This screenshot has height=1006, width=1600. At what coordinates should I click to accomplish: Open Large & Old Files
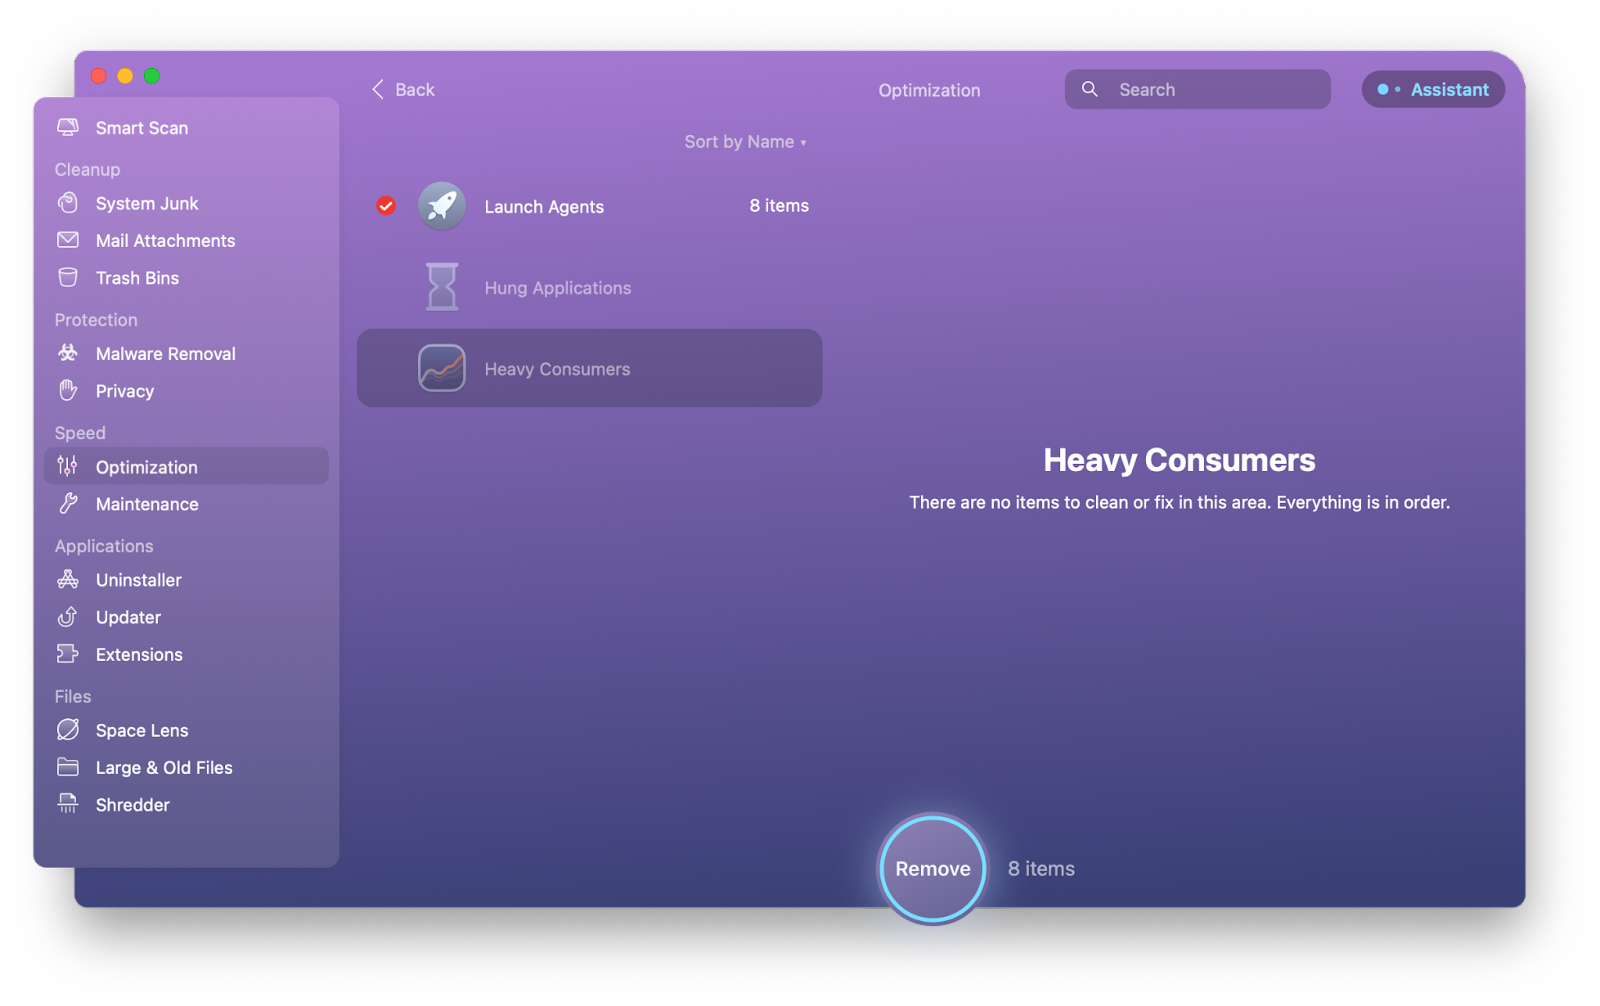186,767
